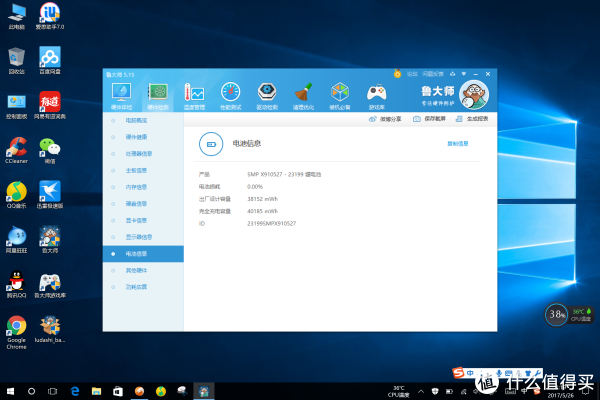
Task: Click the 38% CPU usage floating widget
Action: (557, 314)
